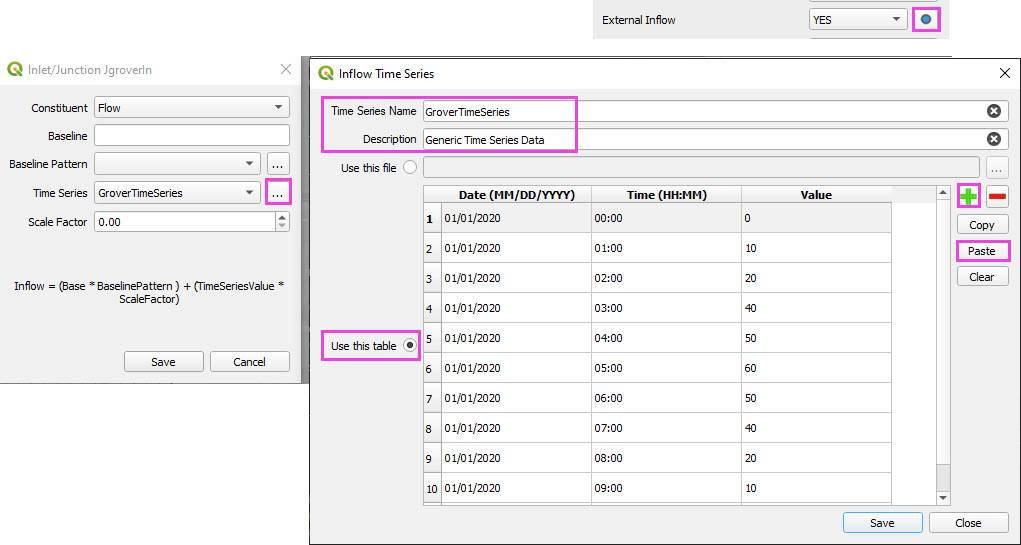Click the green plus add row icon
1021x545 pixels.
[x=968, y=196]
